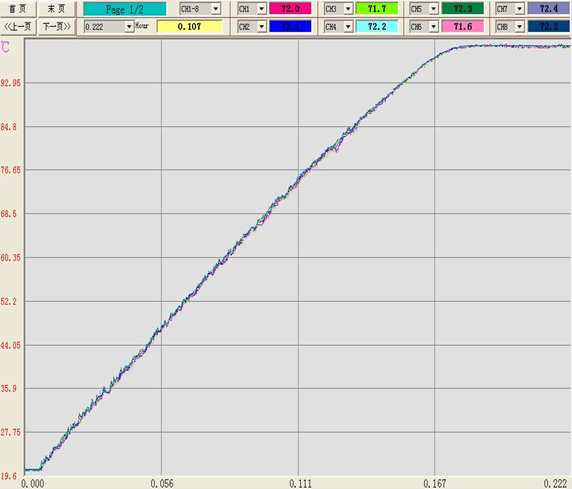Select the lime green CH3 swatch showing 71.7
This screenshot has width=572, height=489.
(x=376, y=8)
